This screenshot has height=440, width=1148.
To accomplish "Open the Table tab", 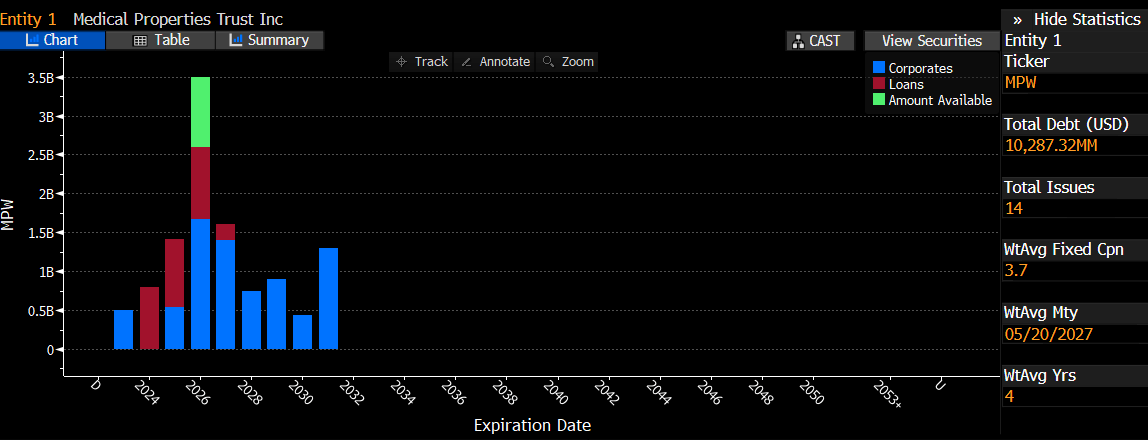I will click(x=160, y=40).
